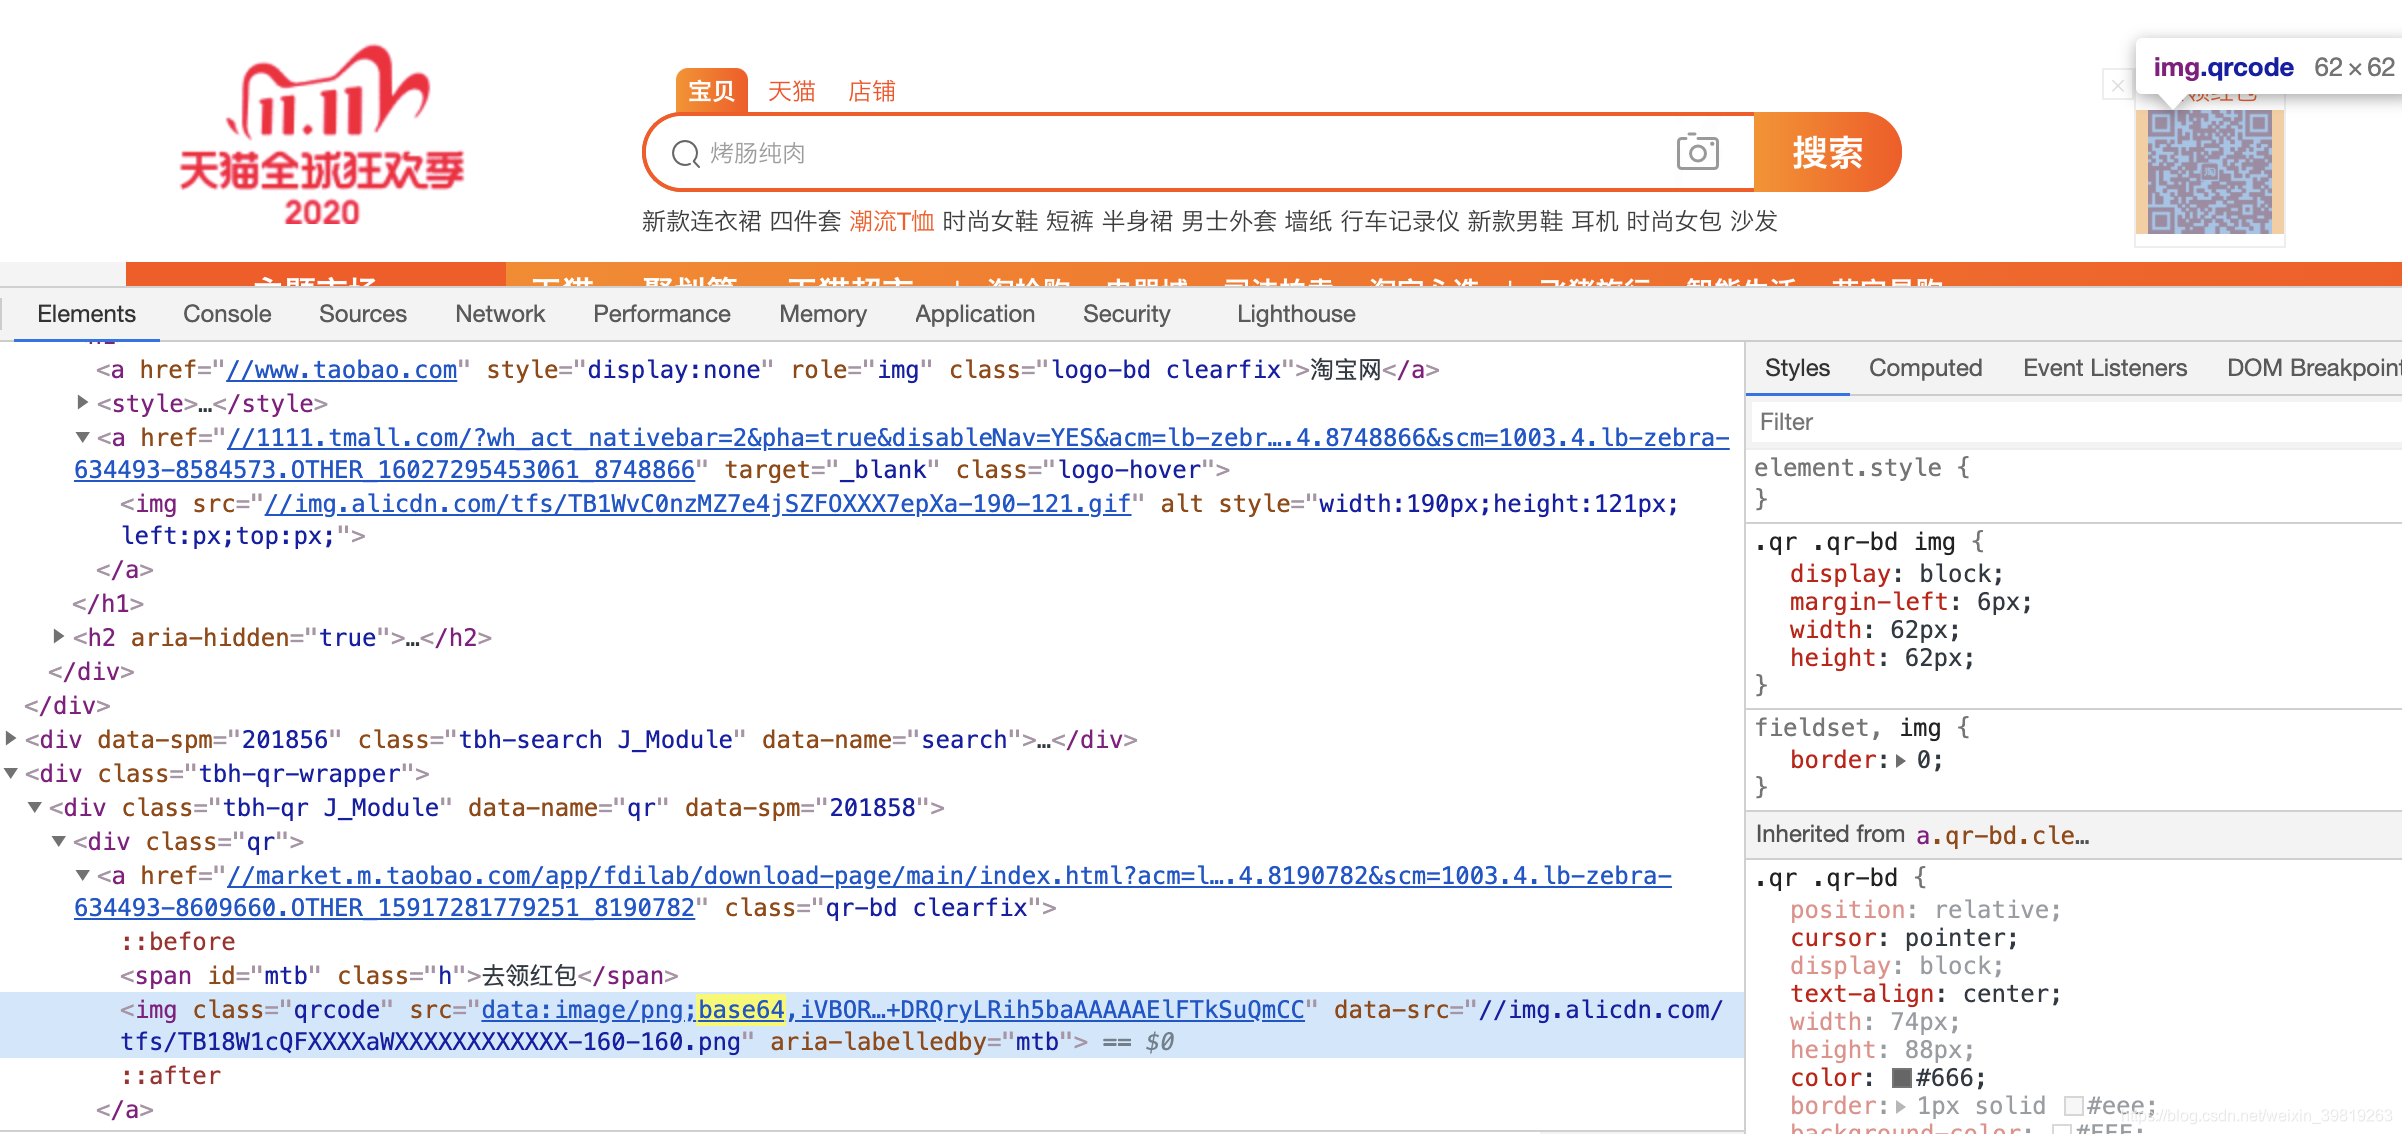Select the DOM Breakpoints sidebar tab
The width and height of the screenshot is (2402, 1134).
click(2313, 368)
